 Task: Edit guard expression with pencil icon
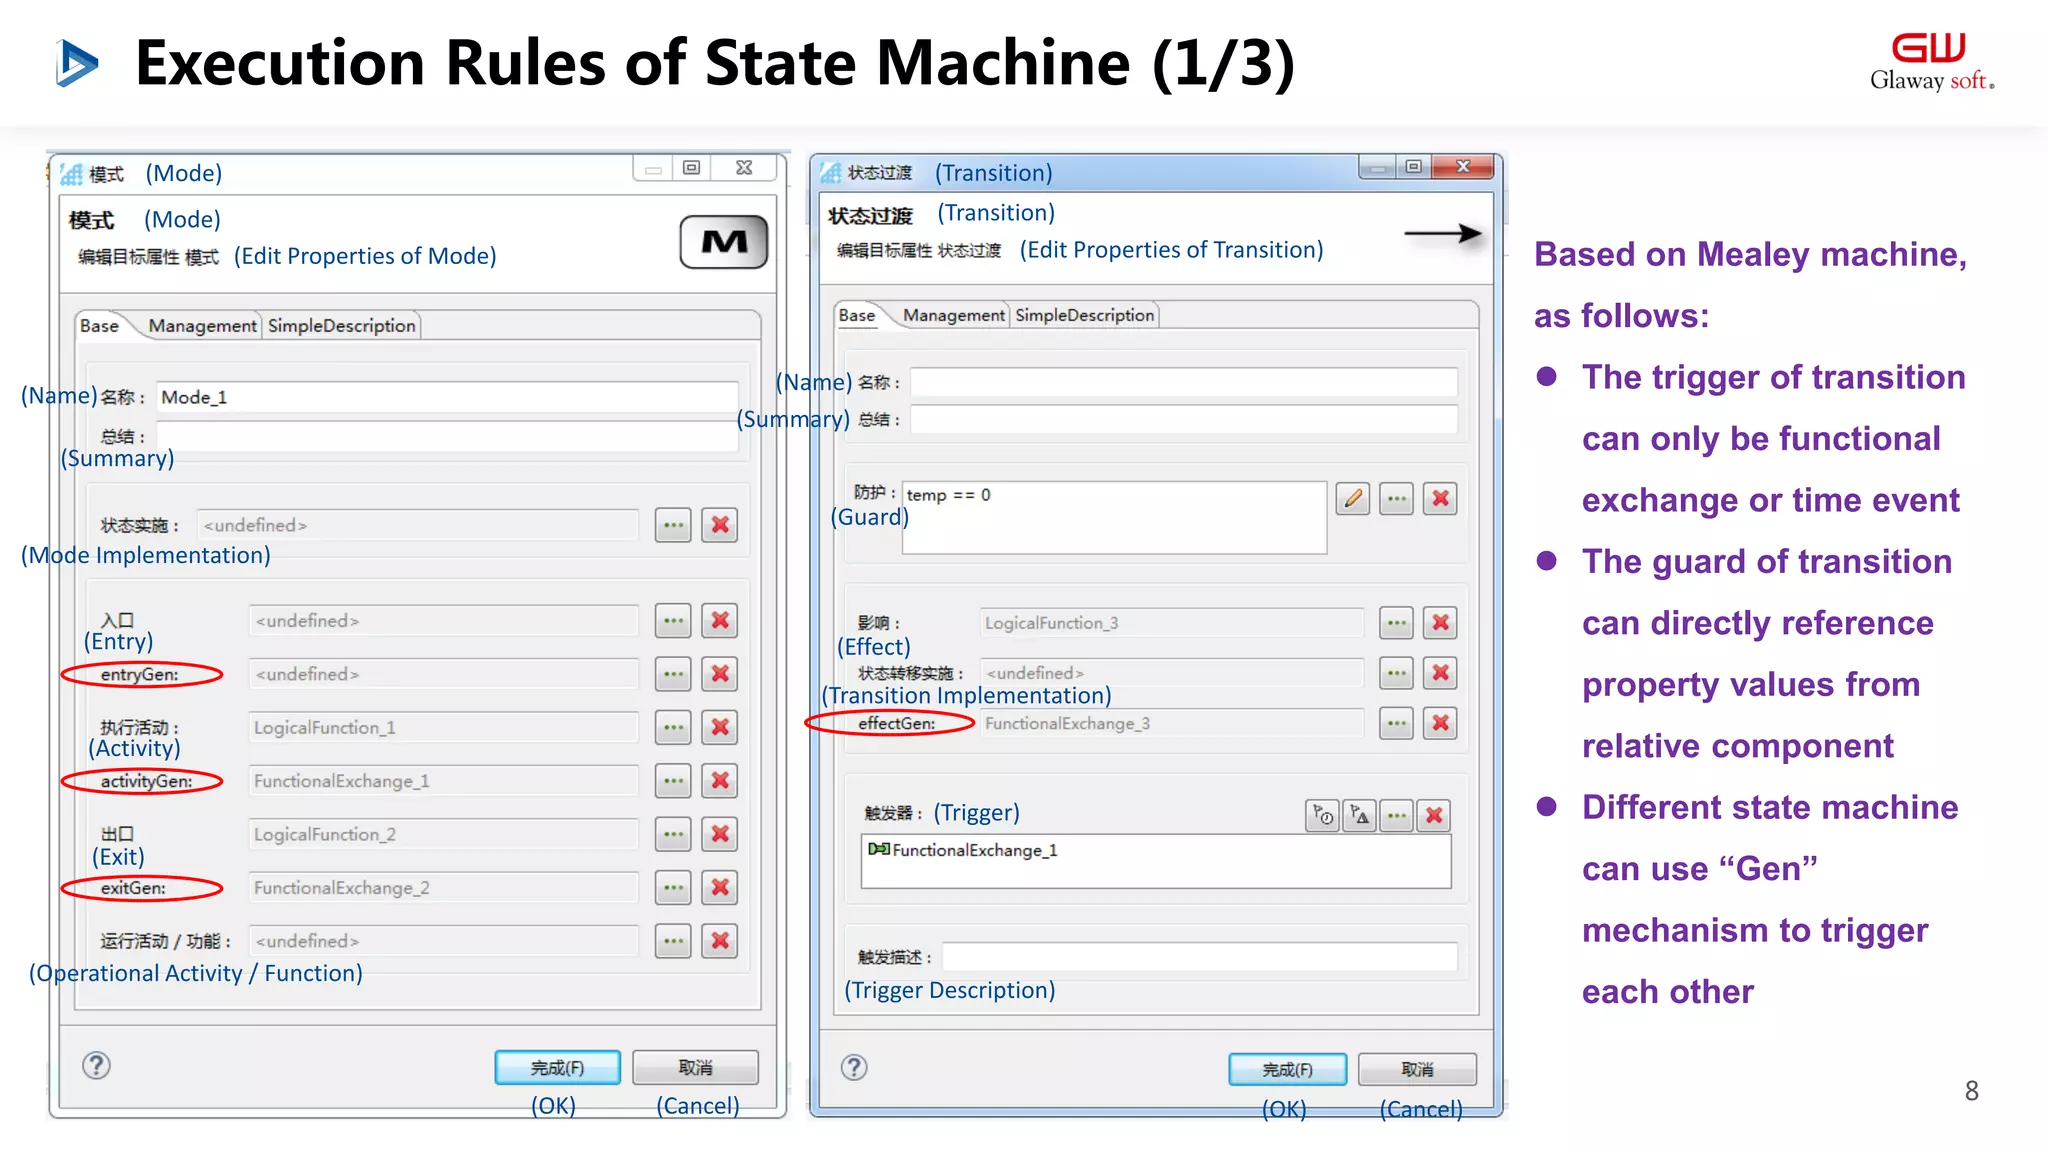pyautogui.click(x=1353, y=498)
